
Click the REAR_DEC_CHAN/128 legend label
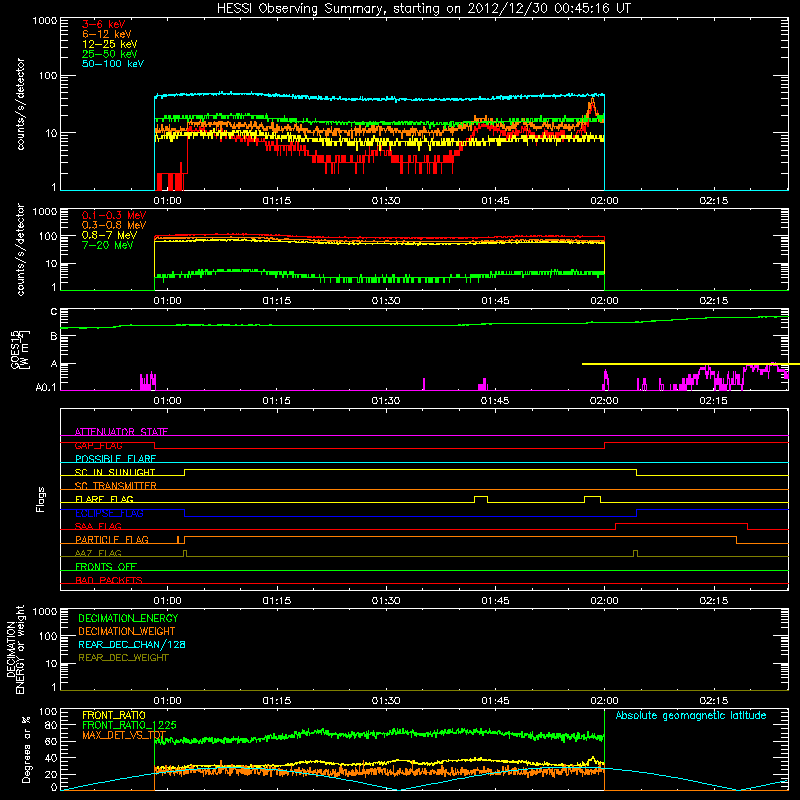pos(132,644)
